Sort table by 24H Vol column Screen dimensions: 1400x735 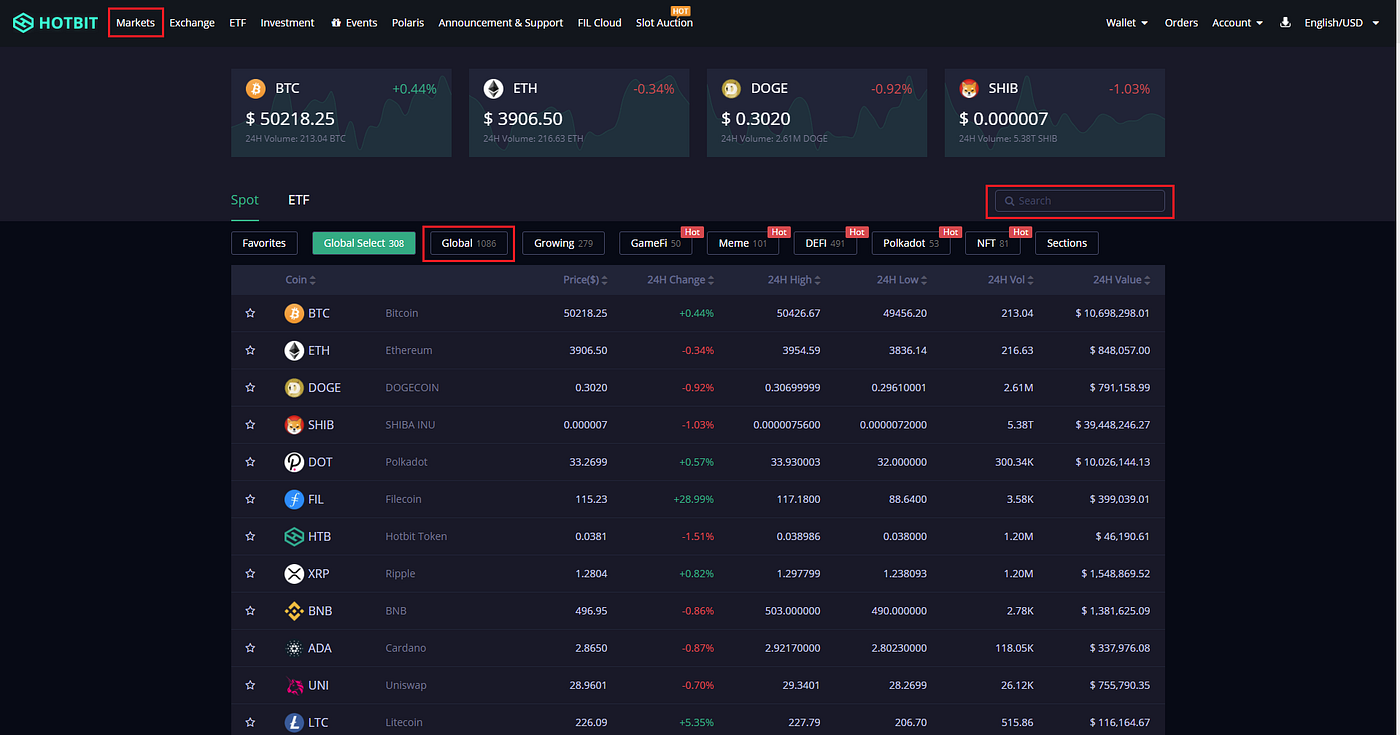1011,280
